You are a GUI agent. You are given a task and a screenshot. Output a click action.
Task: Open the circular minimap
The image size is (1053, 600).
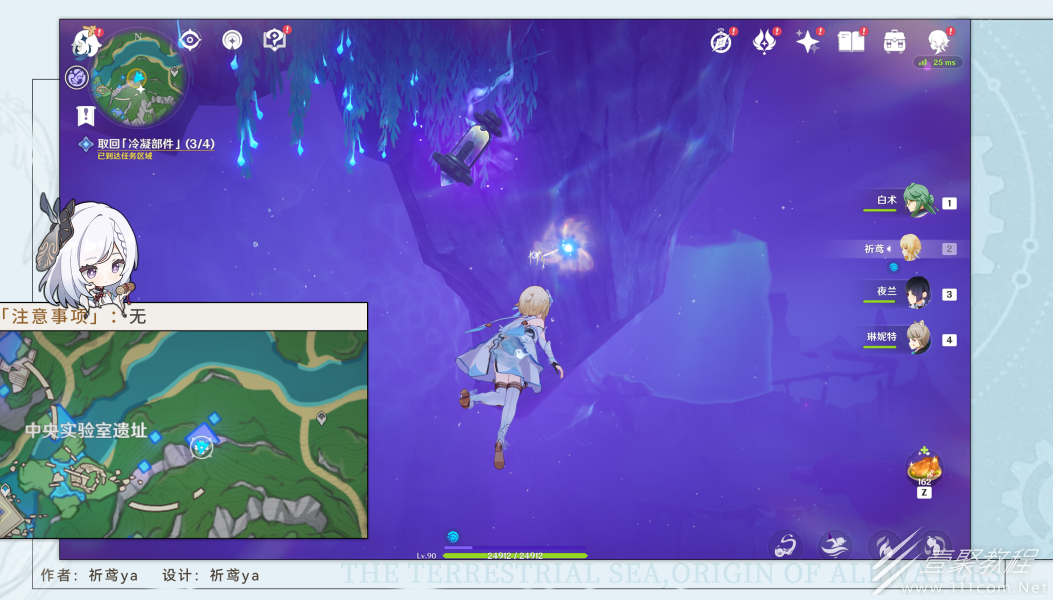click(x=138, y=77)
